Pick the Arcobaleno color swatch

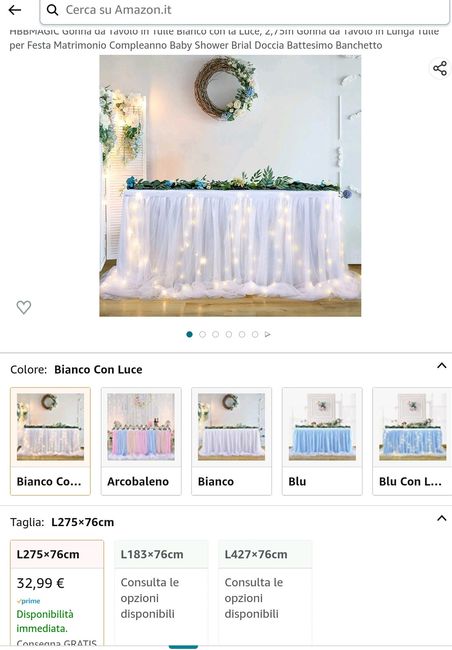click(x=141, y=441)
